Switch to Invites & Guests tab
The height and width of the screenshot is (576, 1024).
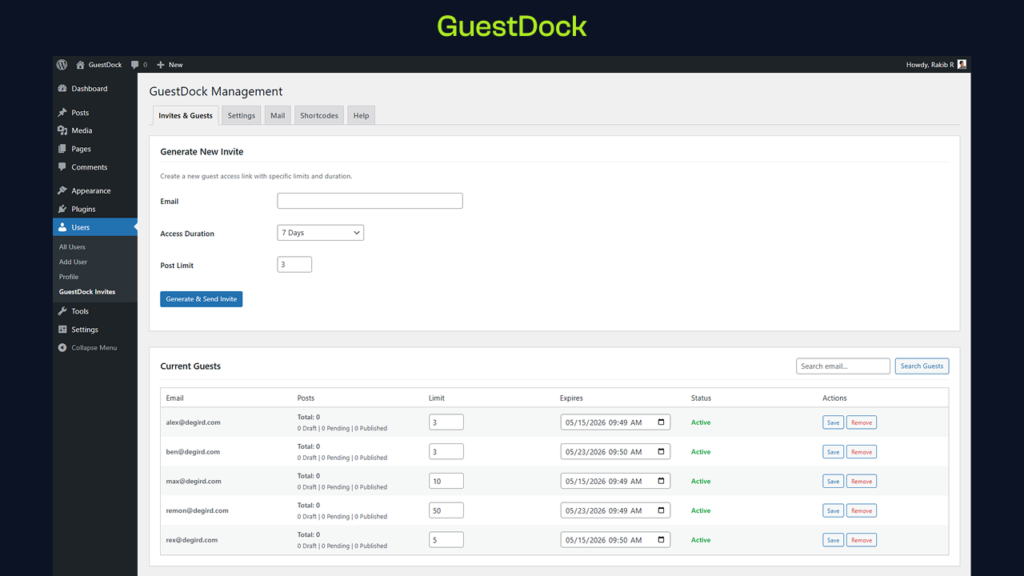point(185,116)
